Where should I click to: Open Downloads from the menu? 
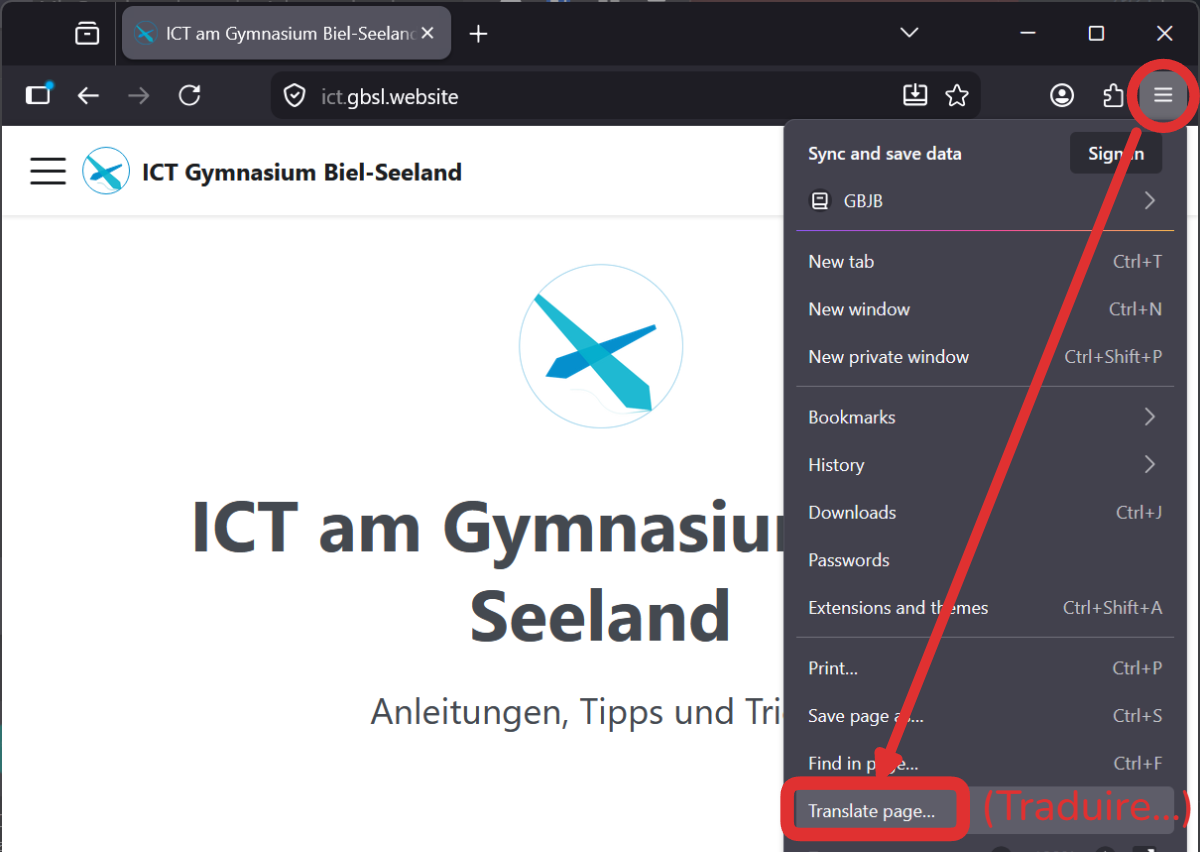(985, 513)
